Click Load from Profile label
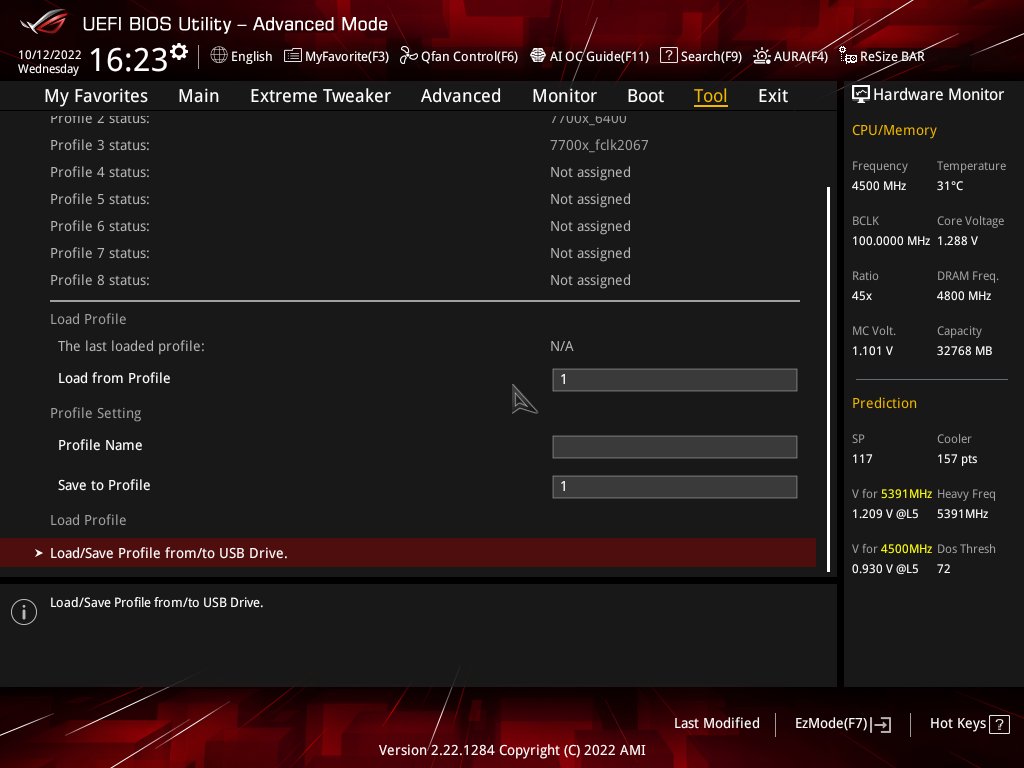This screenshot has height=768, width=1024. (x=114, y=378)
